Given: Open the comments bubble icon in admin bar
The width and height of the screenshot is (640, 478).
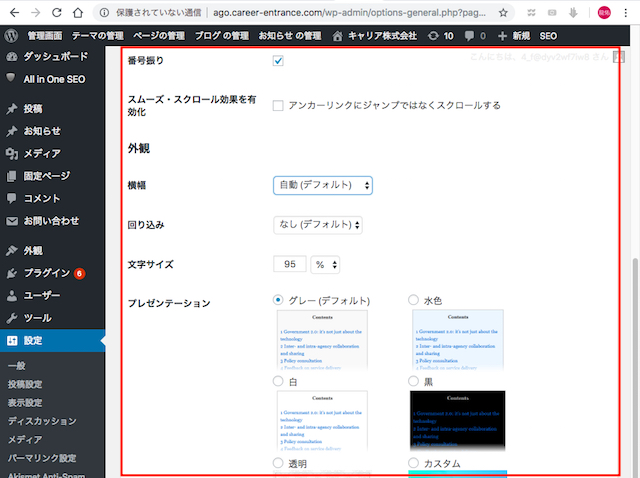Looking at the screenshot, I should 471,35.
